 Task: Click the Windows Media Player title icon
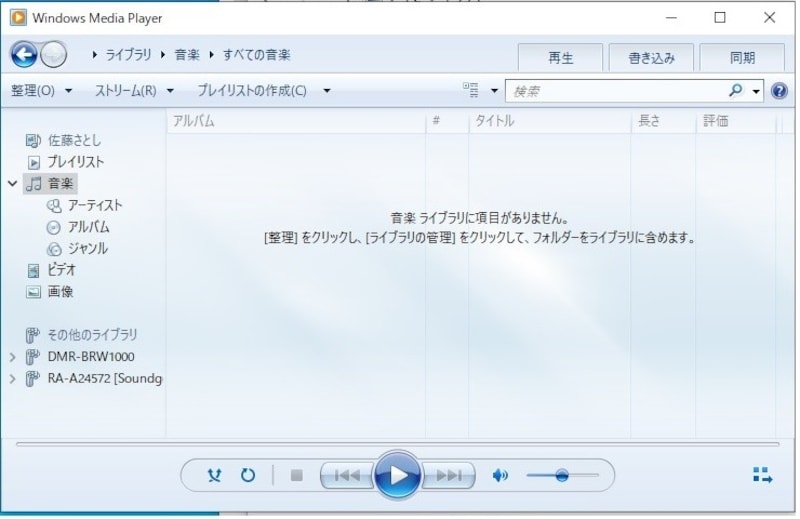[x=18, y=18]
